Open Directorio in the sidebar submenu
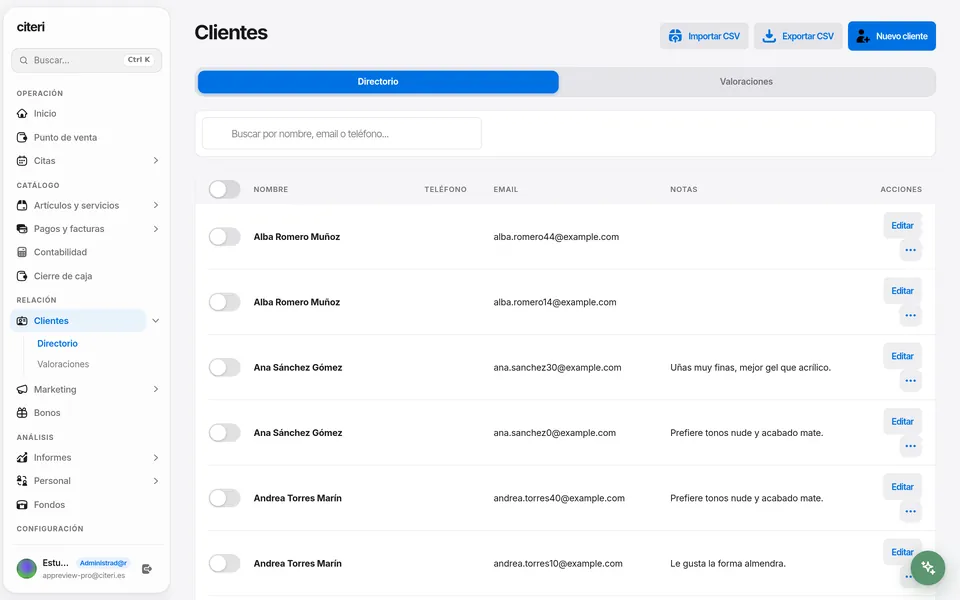Viewport: 960px width, 600px height. (x=58, y=343)
